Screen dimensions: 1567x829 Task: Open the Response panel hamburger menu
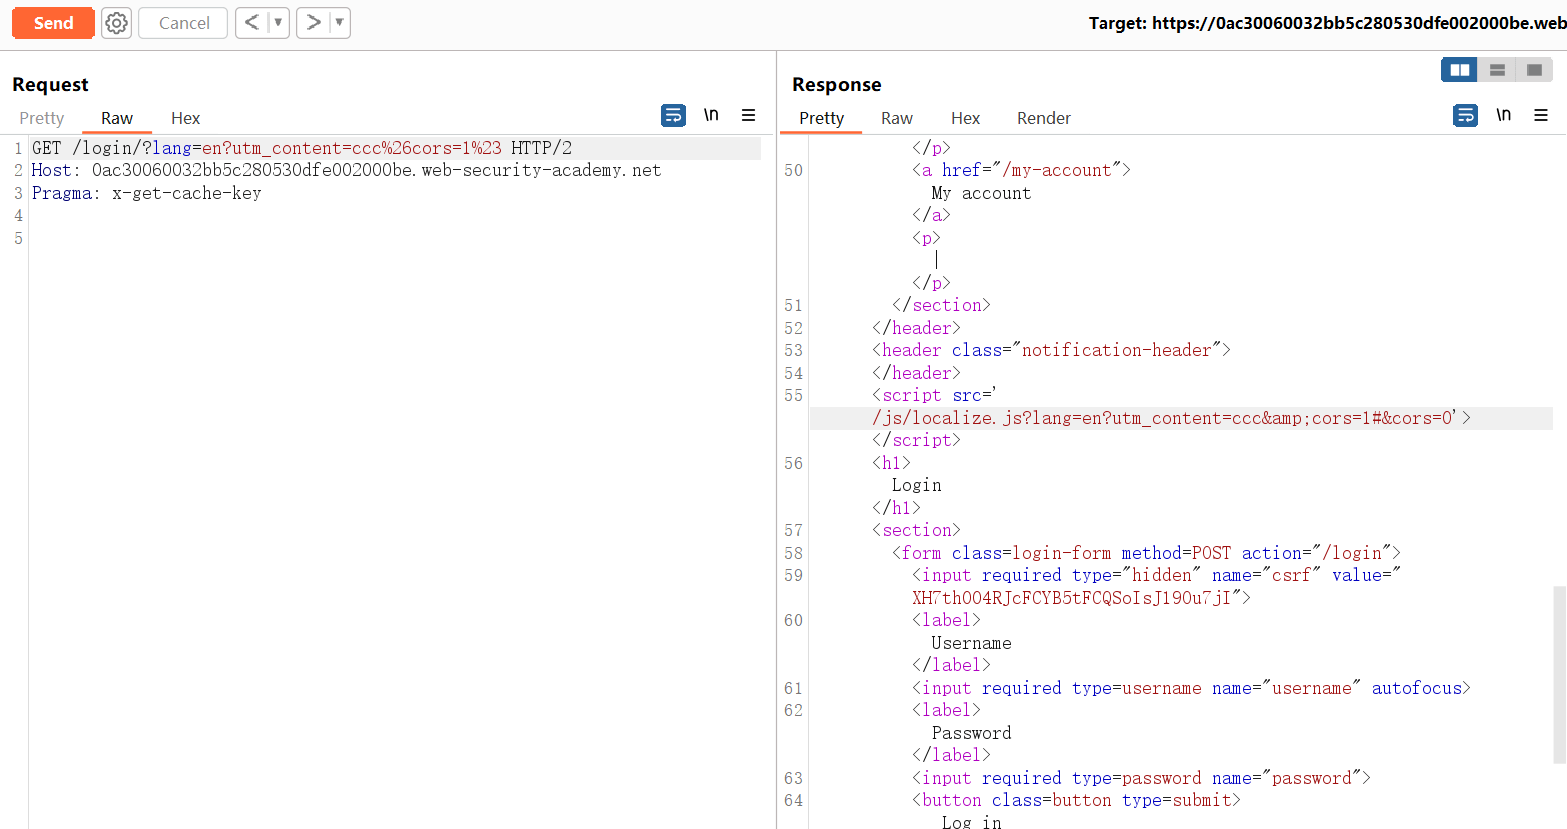(x=1541, y=116)
